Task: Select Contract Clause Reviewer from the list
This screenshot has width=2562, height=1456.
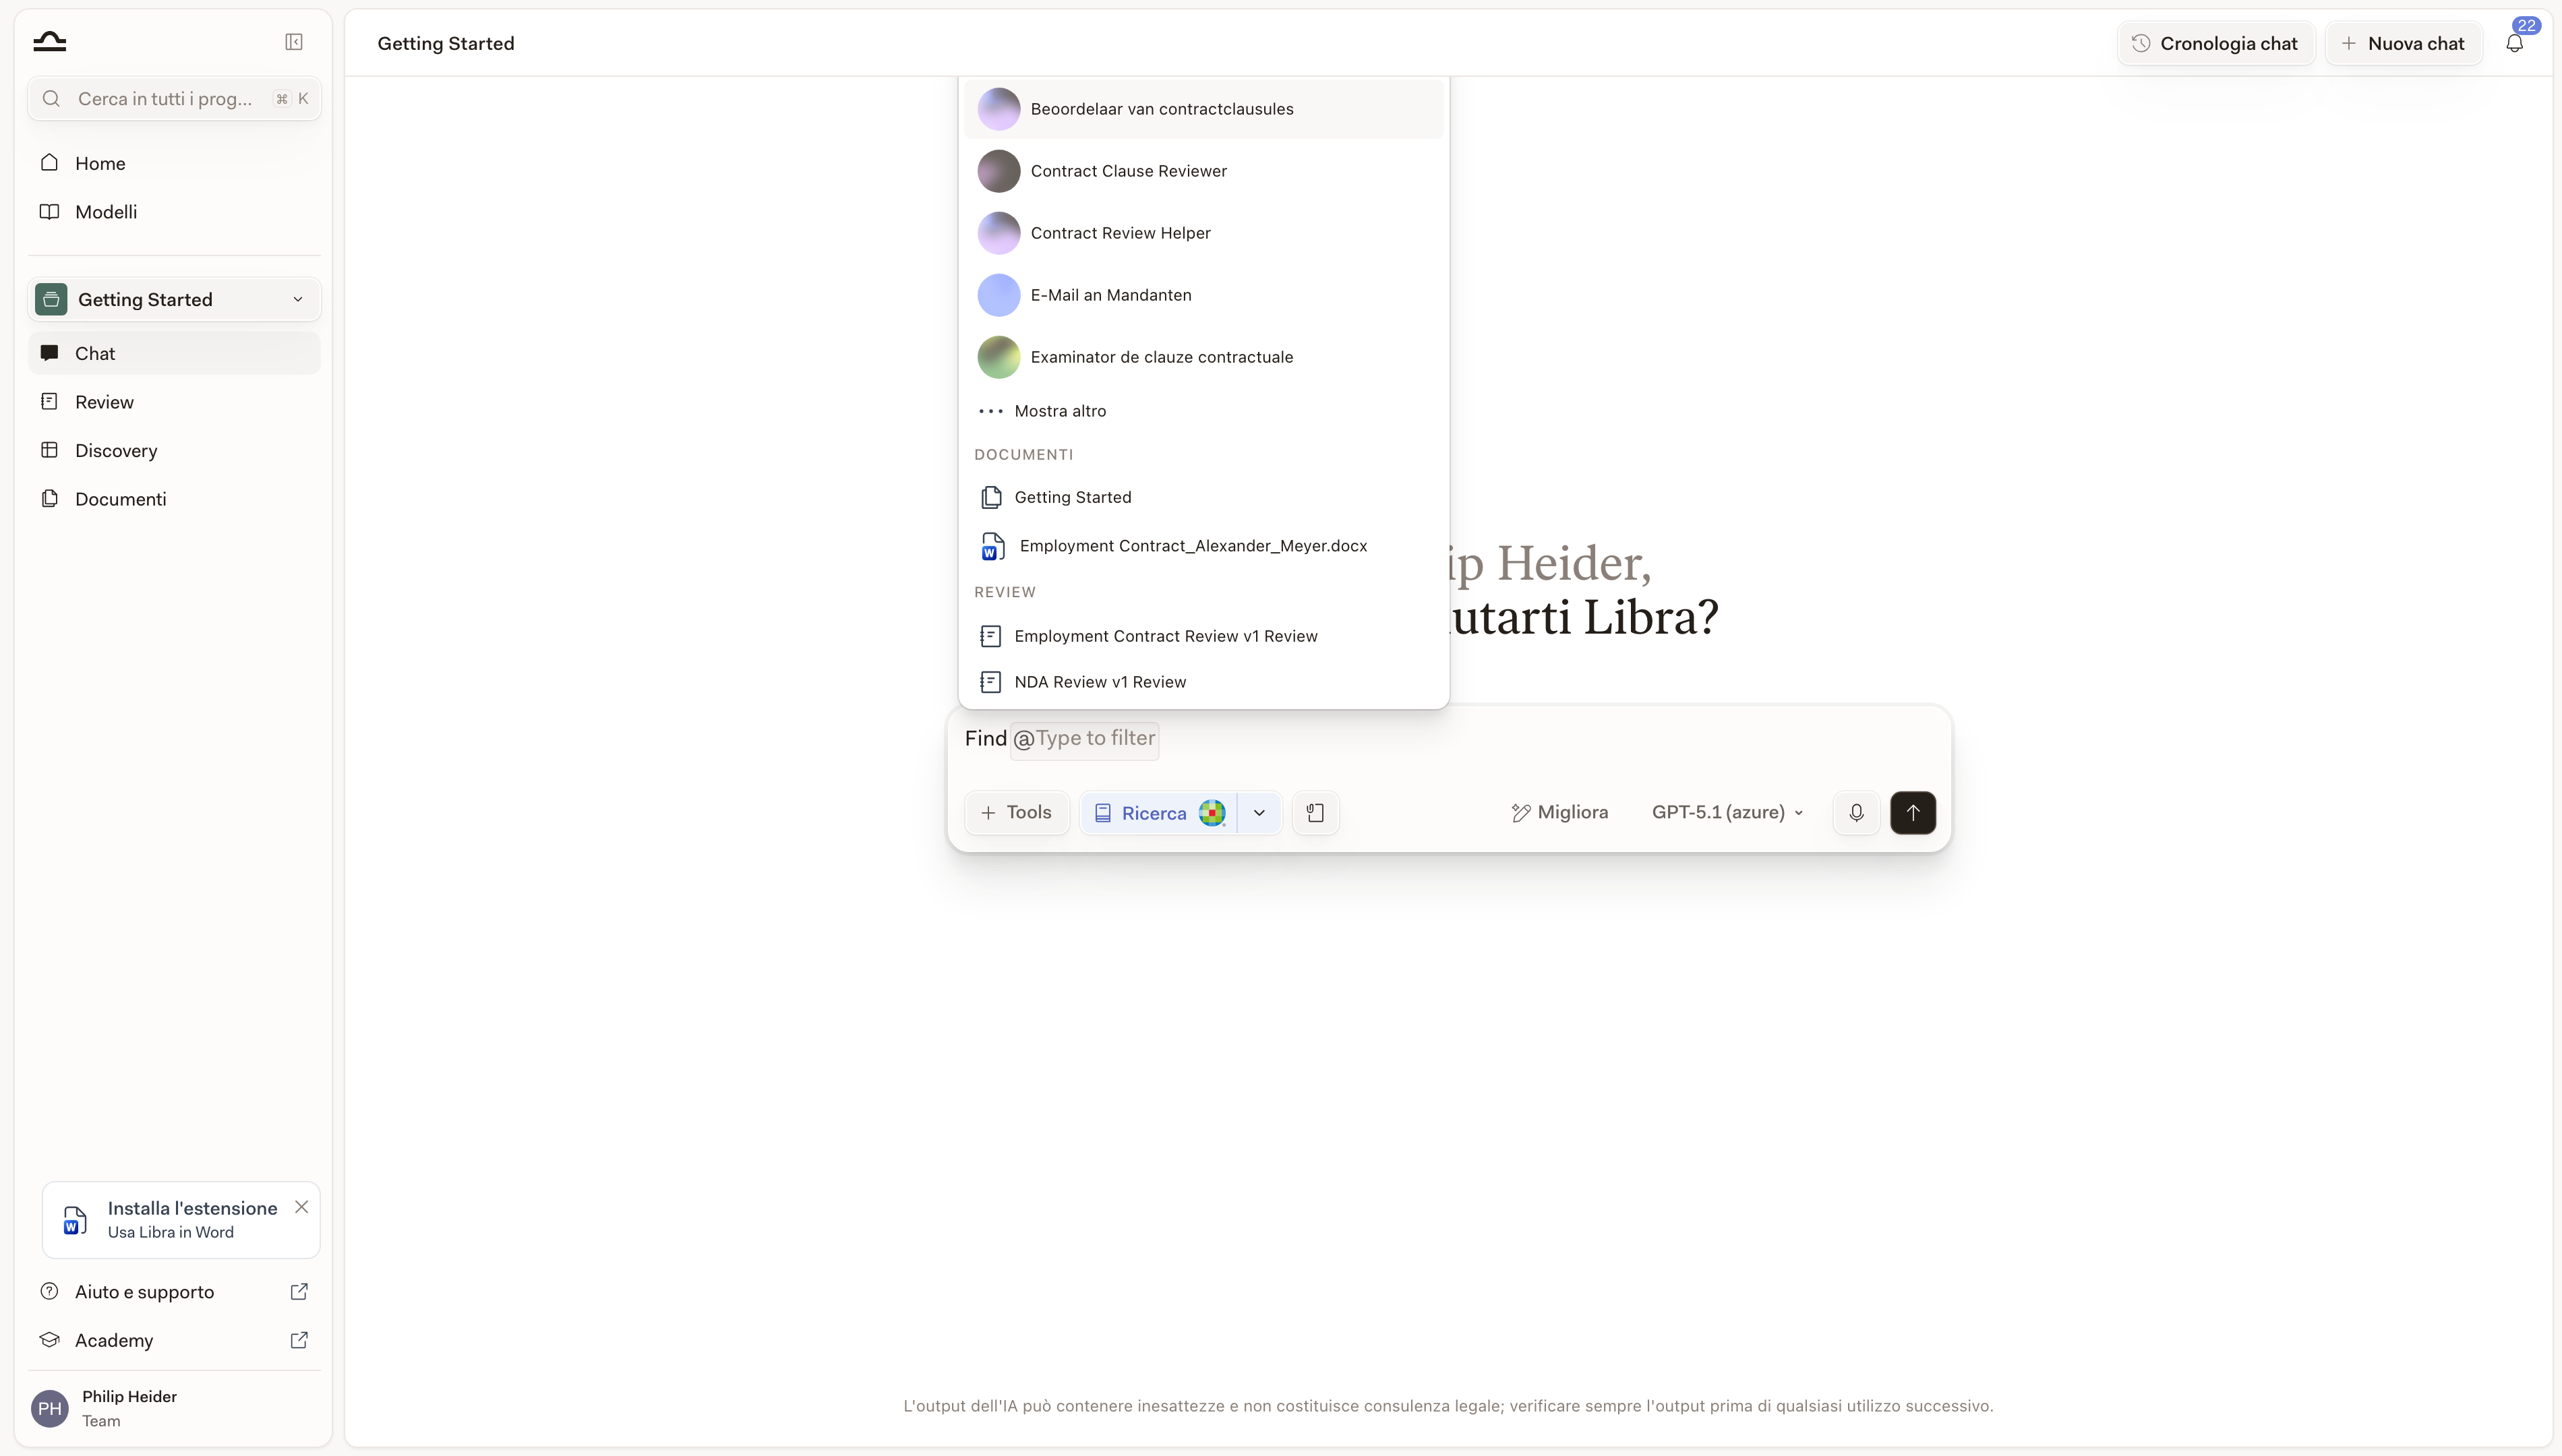Action: (x=1203, y=171)
